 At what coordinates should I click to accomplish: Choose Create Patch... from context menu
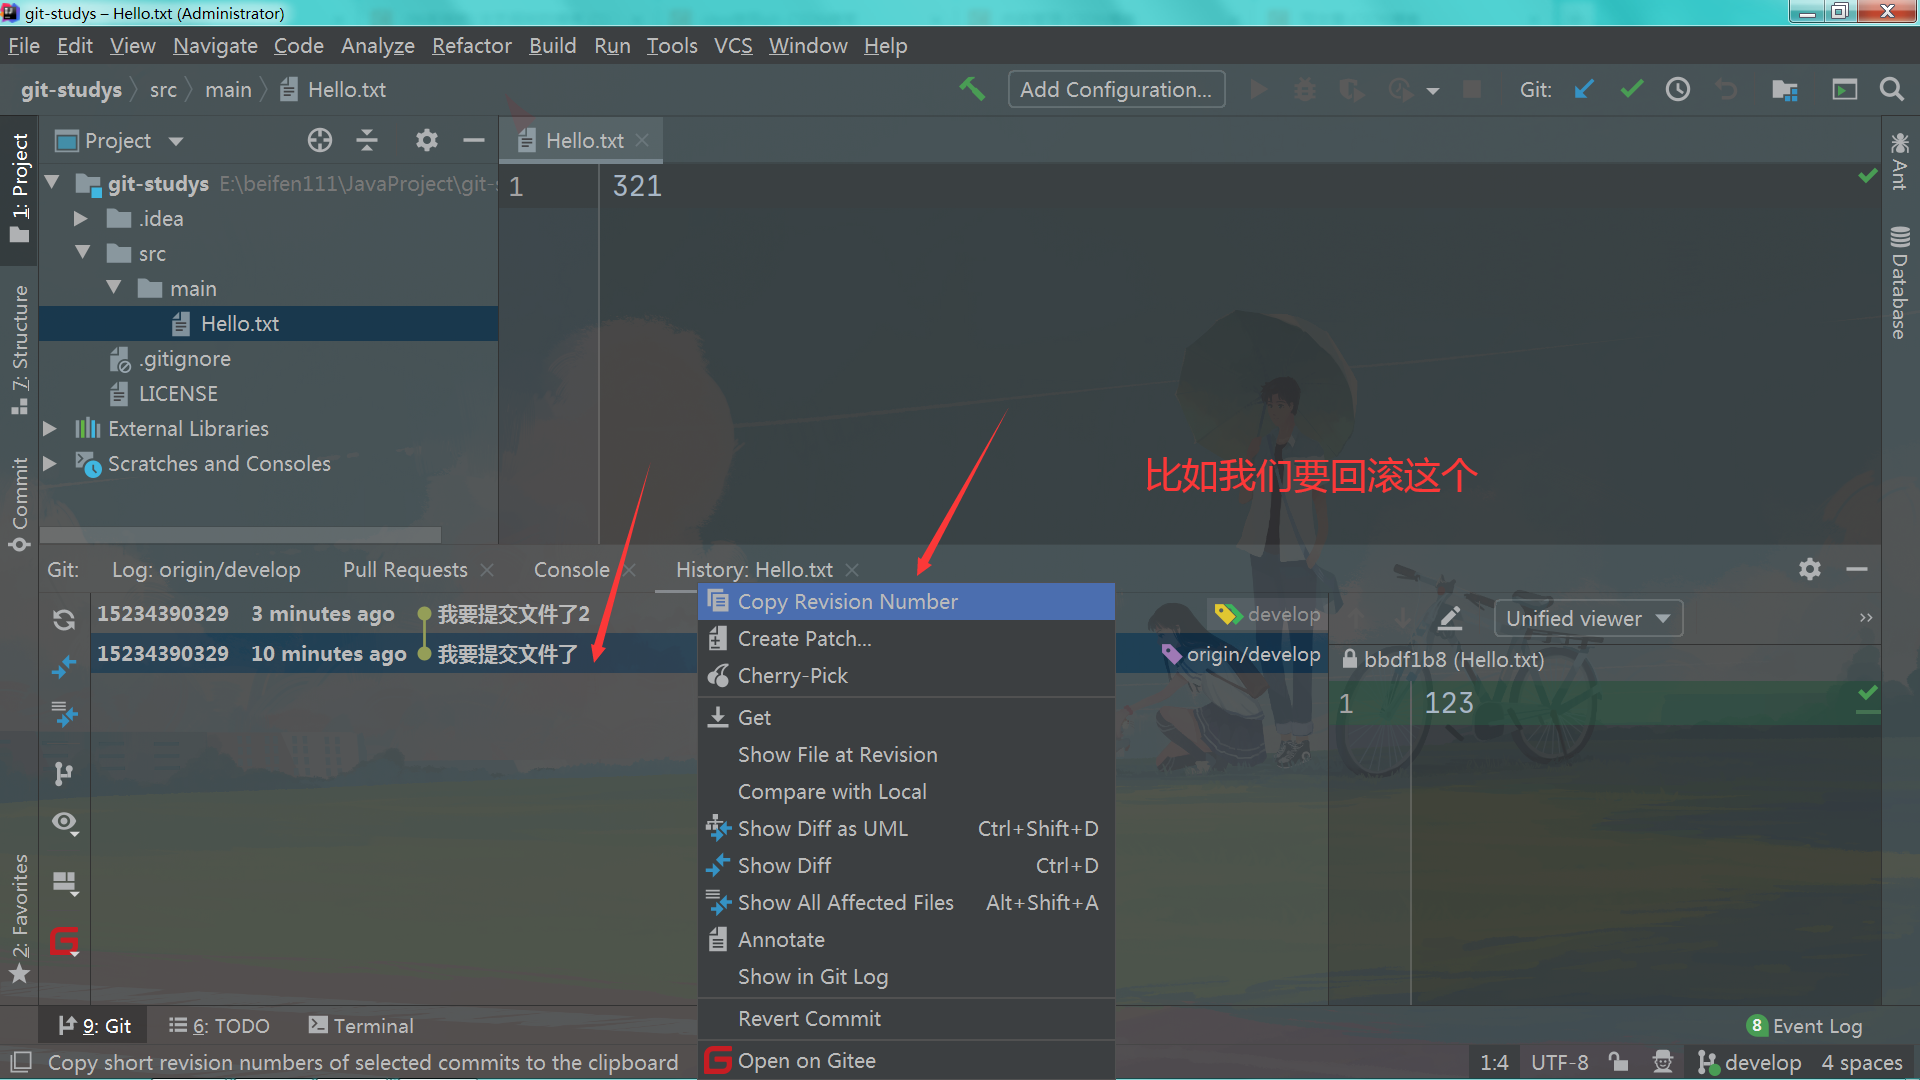(x=906, y=638)
